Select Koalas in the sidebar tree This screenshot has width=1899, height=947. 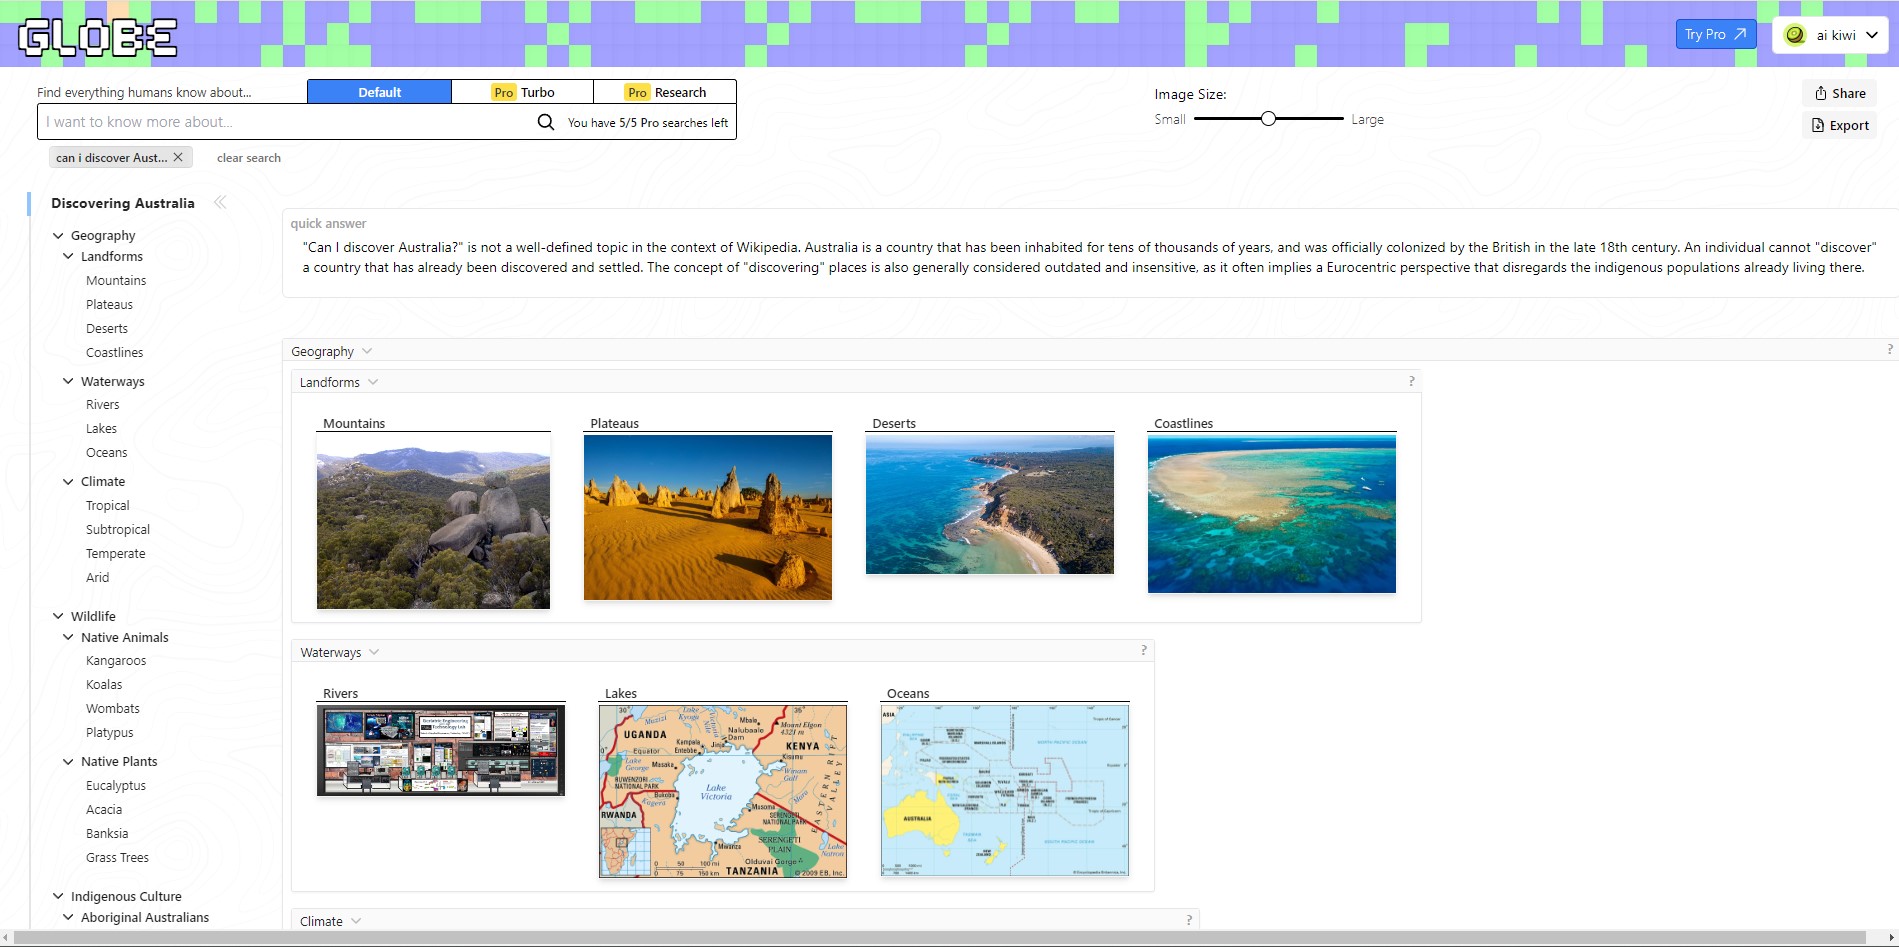pyautogui.click(x=104, y=684)
